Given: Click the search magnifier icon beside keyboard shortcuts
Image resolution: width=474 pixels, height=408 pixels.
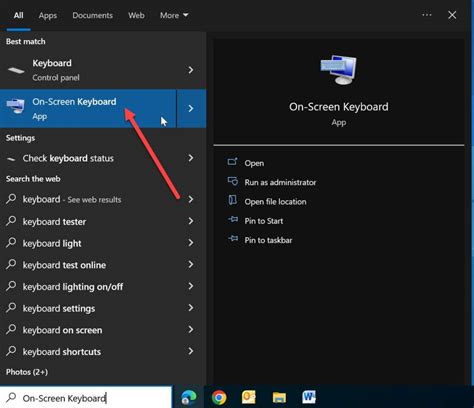Looking at the screenshot, I should [x=11, y=351].
